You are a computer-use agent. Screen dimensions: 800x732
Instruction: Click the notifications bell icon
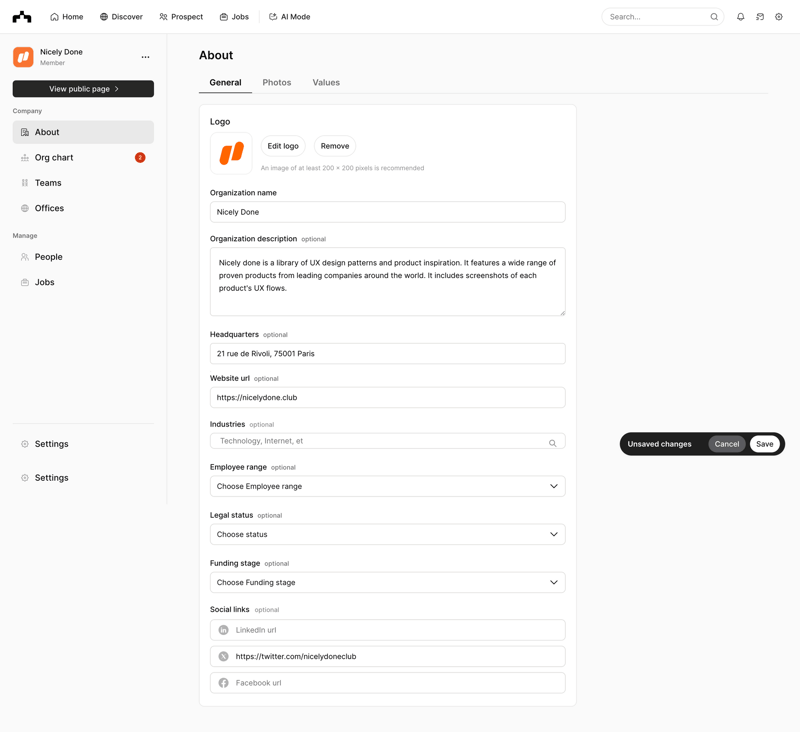click(739, 17)
